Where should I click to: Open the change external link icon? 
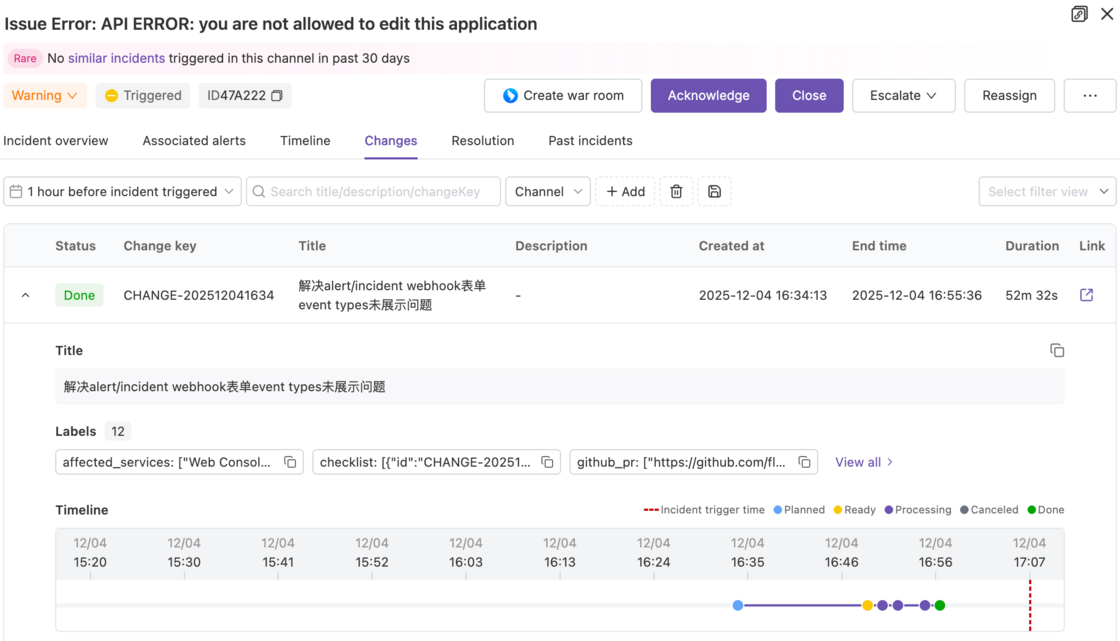1086,295
